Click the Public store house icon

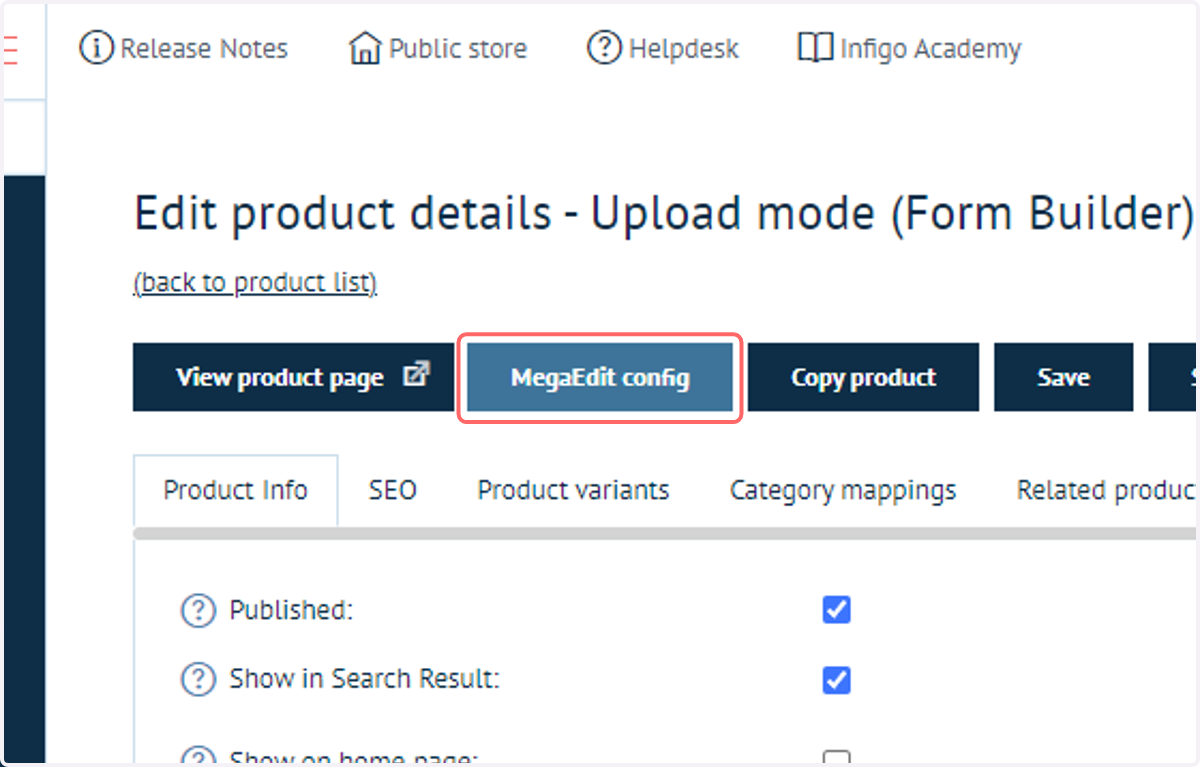tap(365, 48)
